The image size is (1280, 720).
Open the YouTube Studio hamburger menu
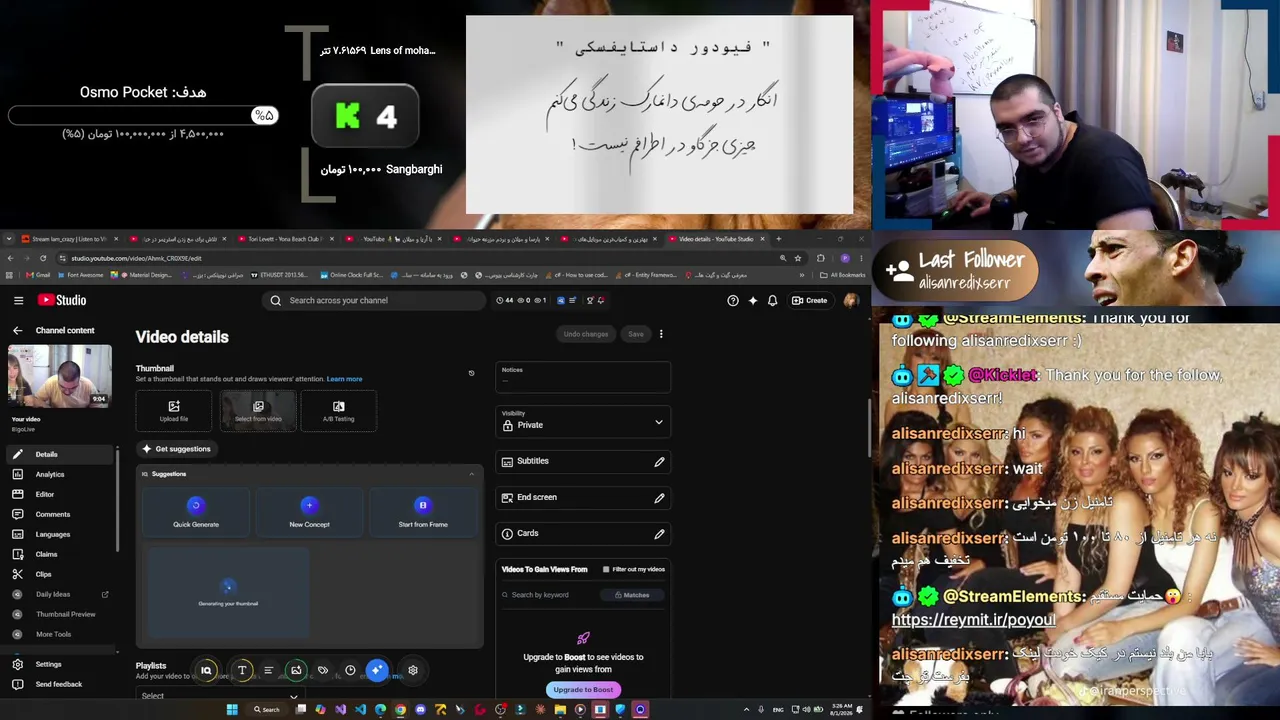click(x=18, y=300)
